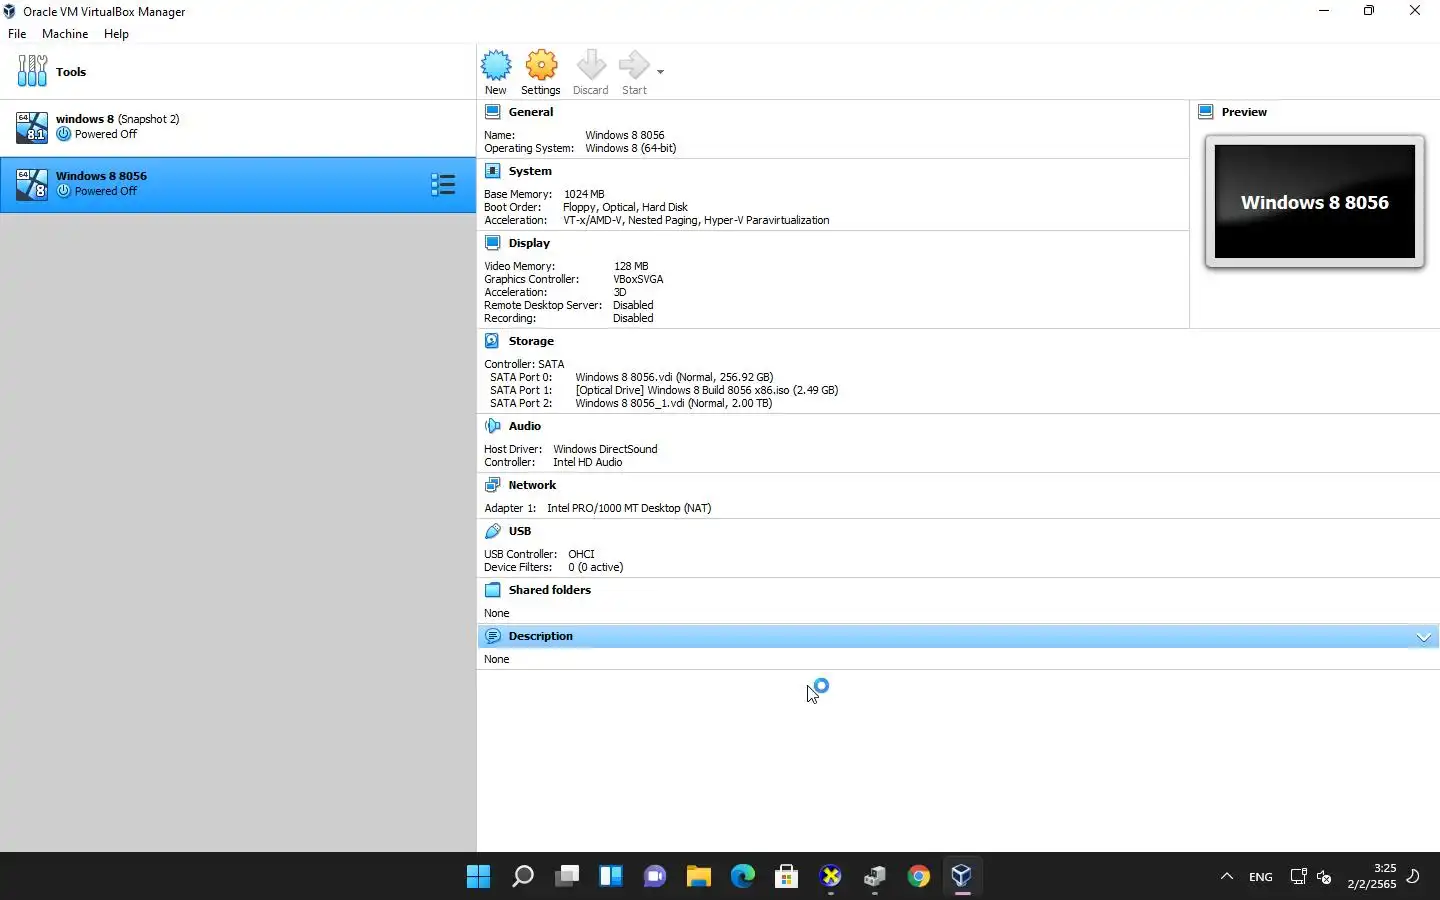
Task: Click the Preview panel icon
Action: pos(1206,112)
